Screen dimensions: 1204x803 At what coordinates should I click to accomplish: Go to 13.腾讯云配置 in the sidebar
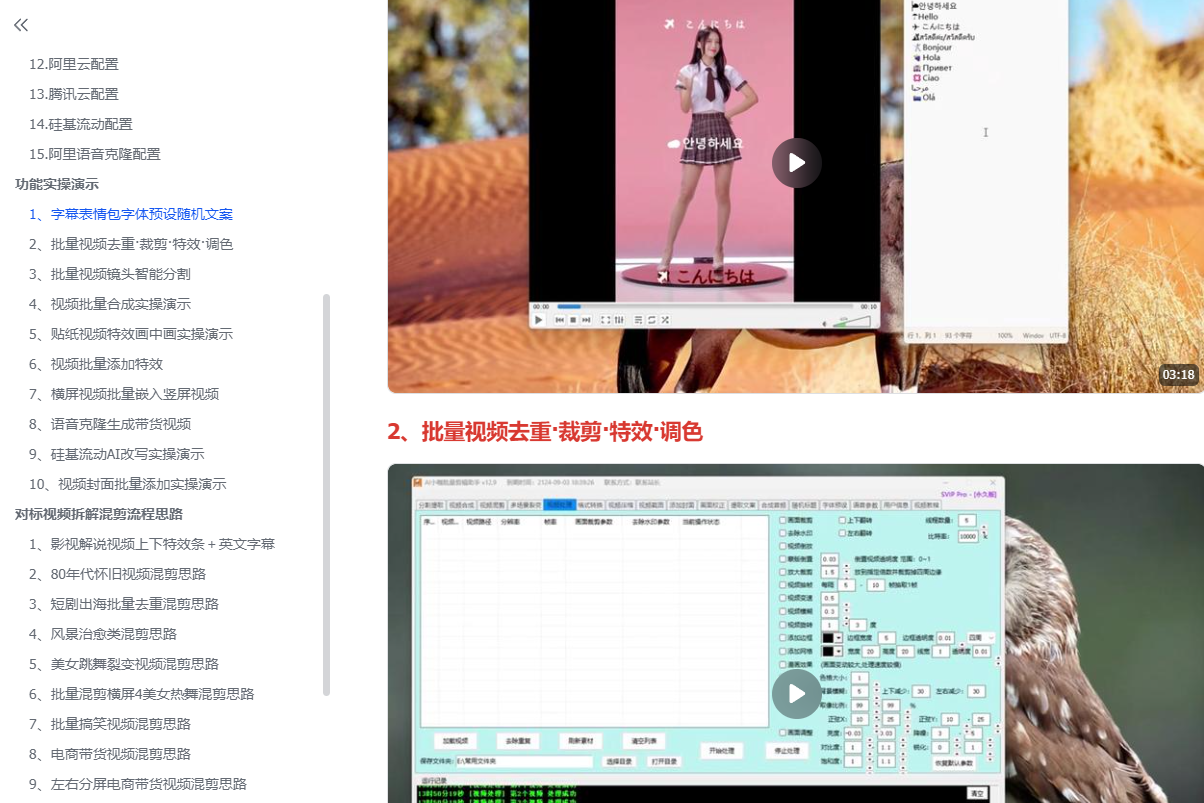click(x=74, y=94)
